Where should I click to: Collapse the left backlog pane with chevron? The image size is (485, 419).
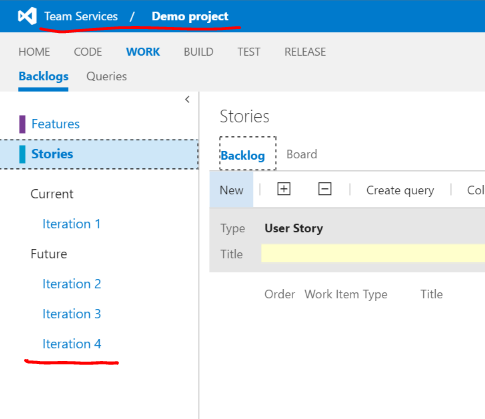click(187, 99)
